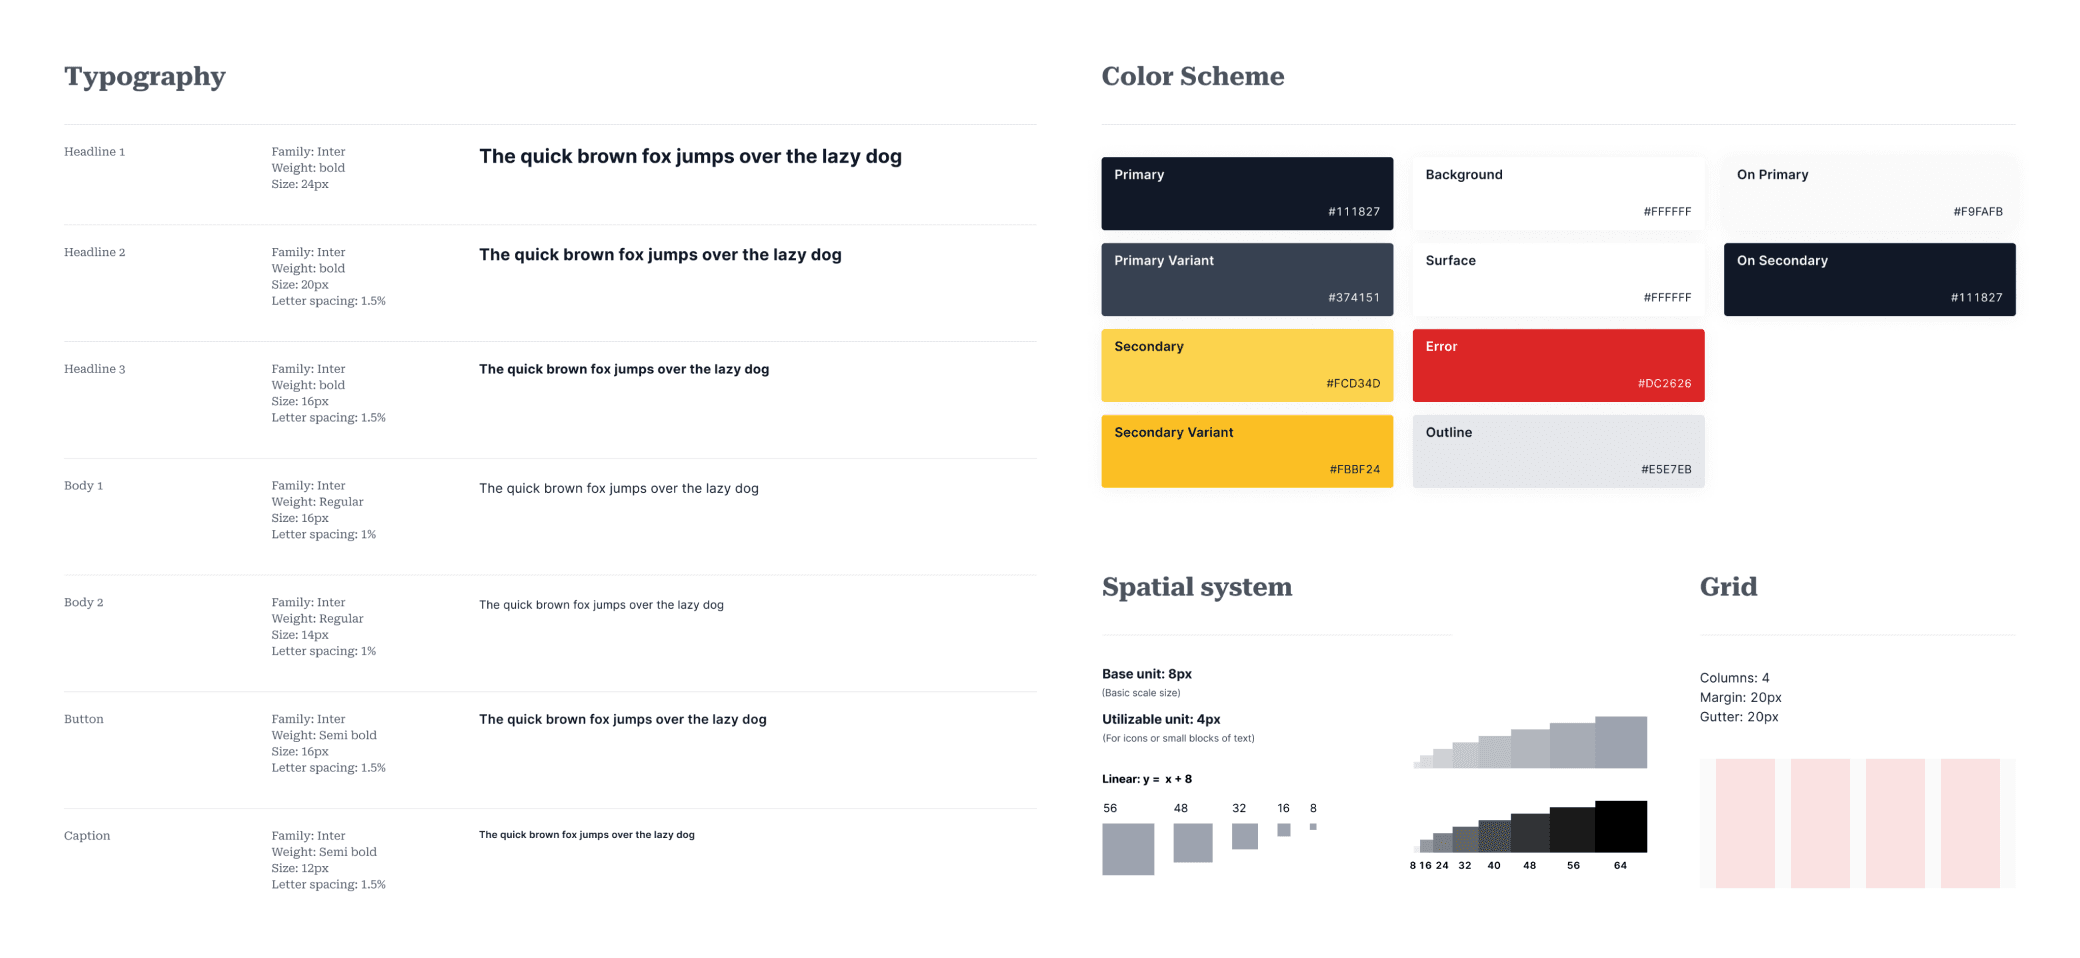Screen dimensions: 2080x958
Task: Click the On Secondary color swatch
Action: click(1868, 279)
